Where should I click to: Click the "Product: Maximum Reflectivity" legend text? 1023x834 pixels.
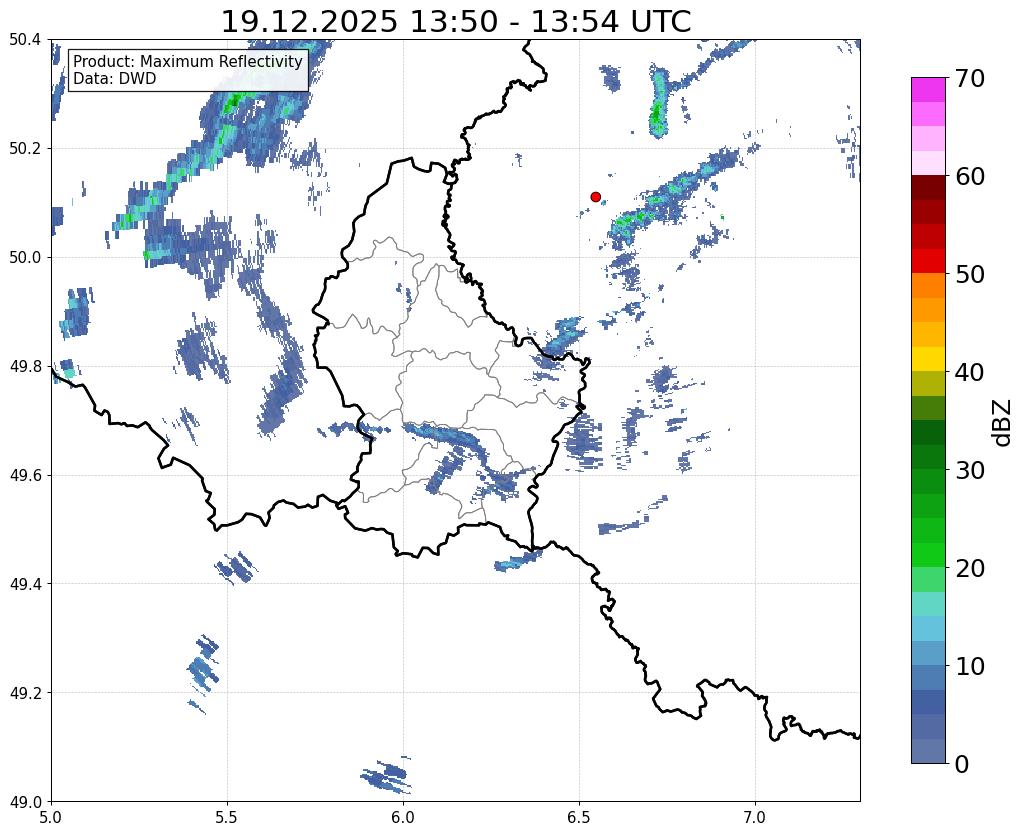pyautogui.click(x=188, y=61)
